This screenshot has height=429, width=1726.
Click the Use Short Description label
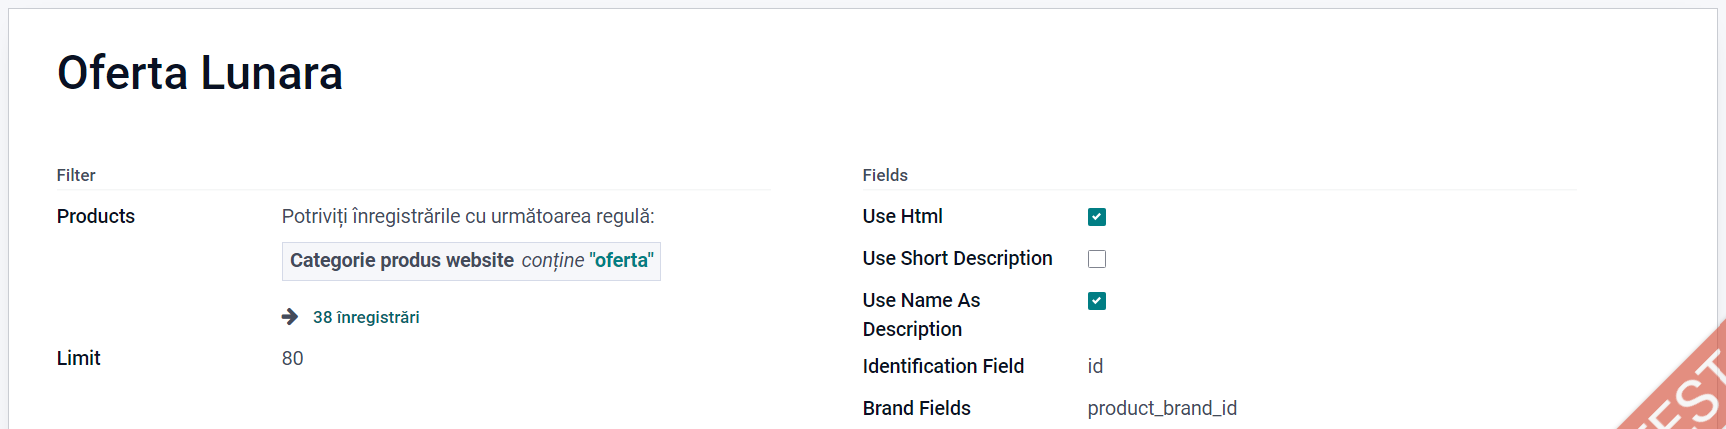point(957,258)
